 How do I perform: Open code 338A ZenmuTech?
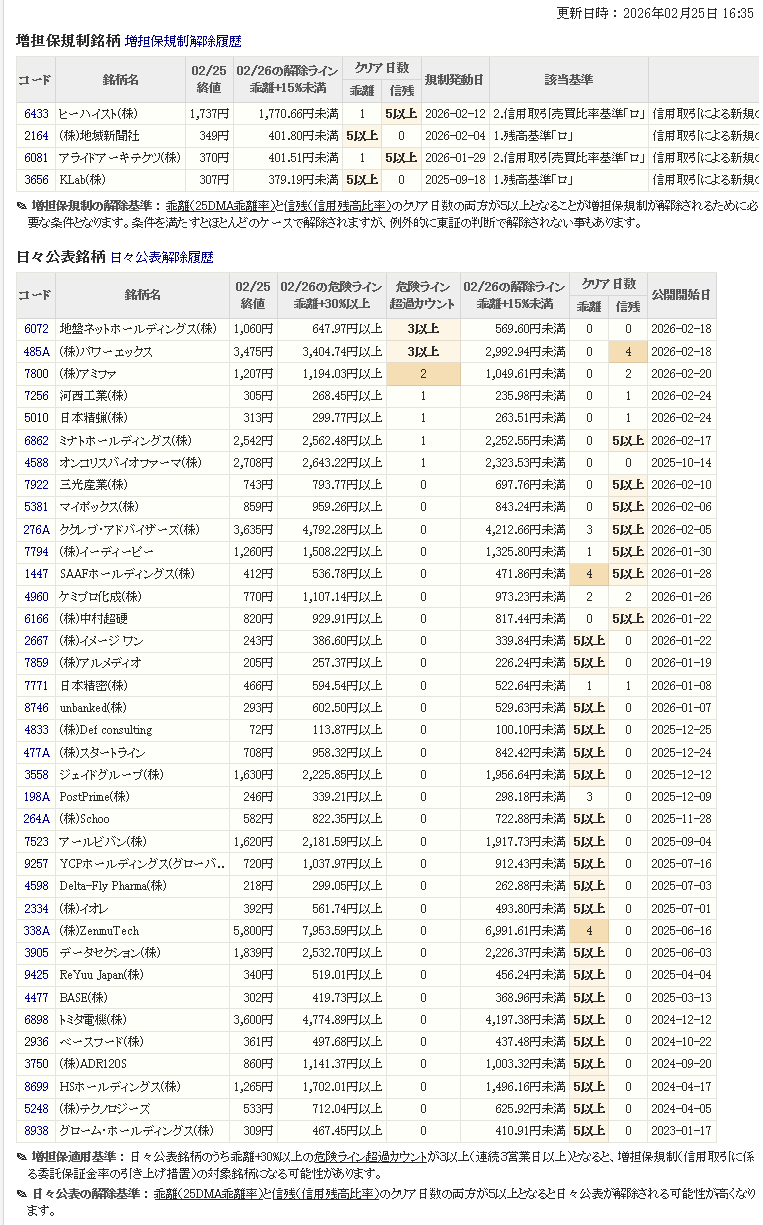[36, 930]
